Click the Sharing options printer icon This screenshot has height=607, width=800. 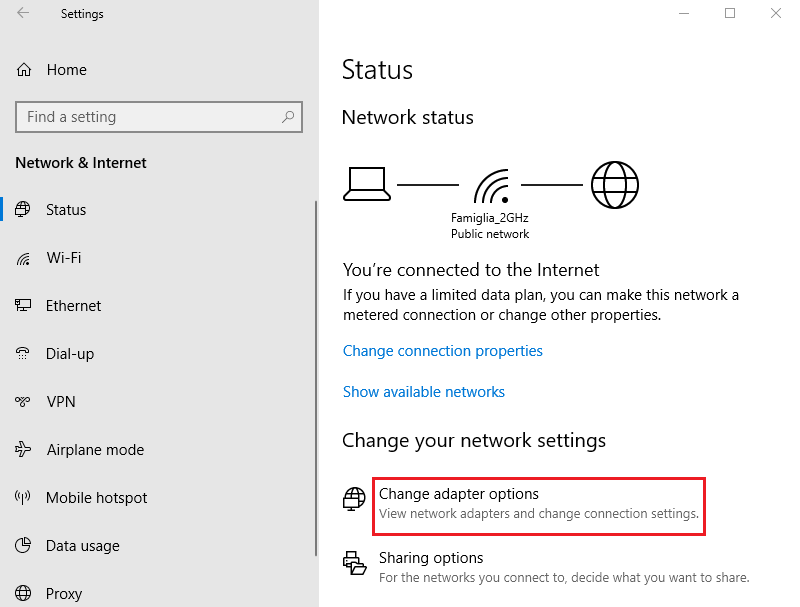355,563
